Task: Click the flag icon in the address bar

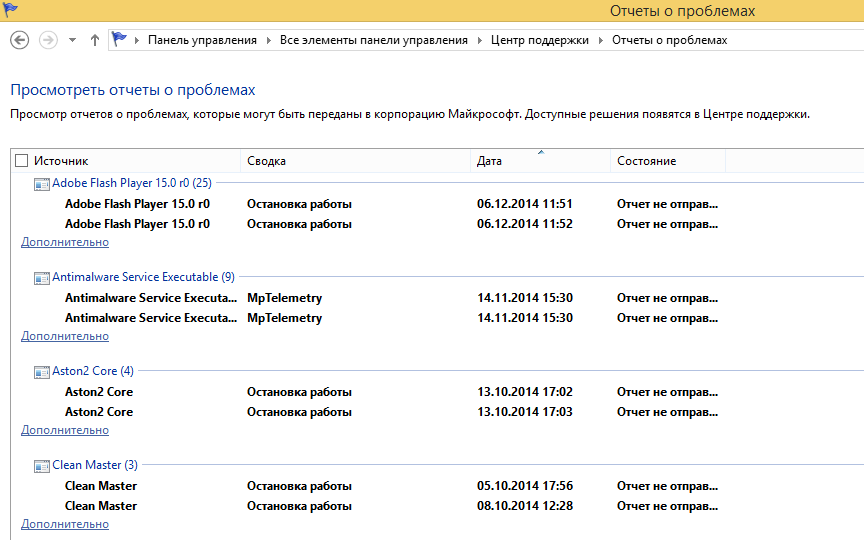Action: pos(119,40)
